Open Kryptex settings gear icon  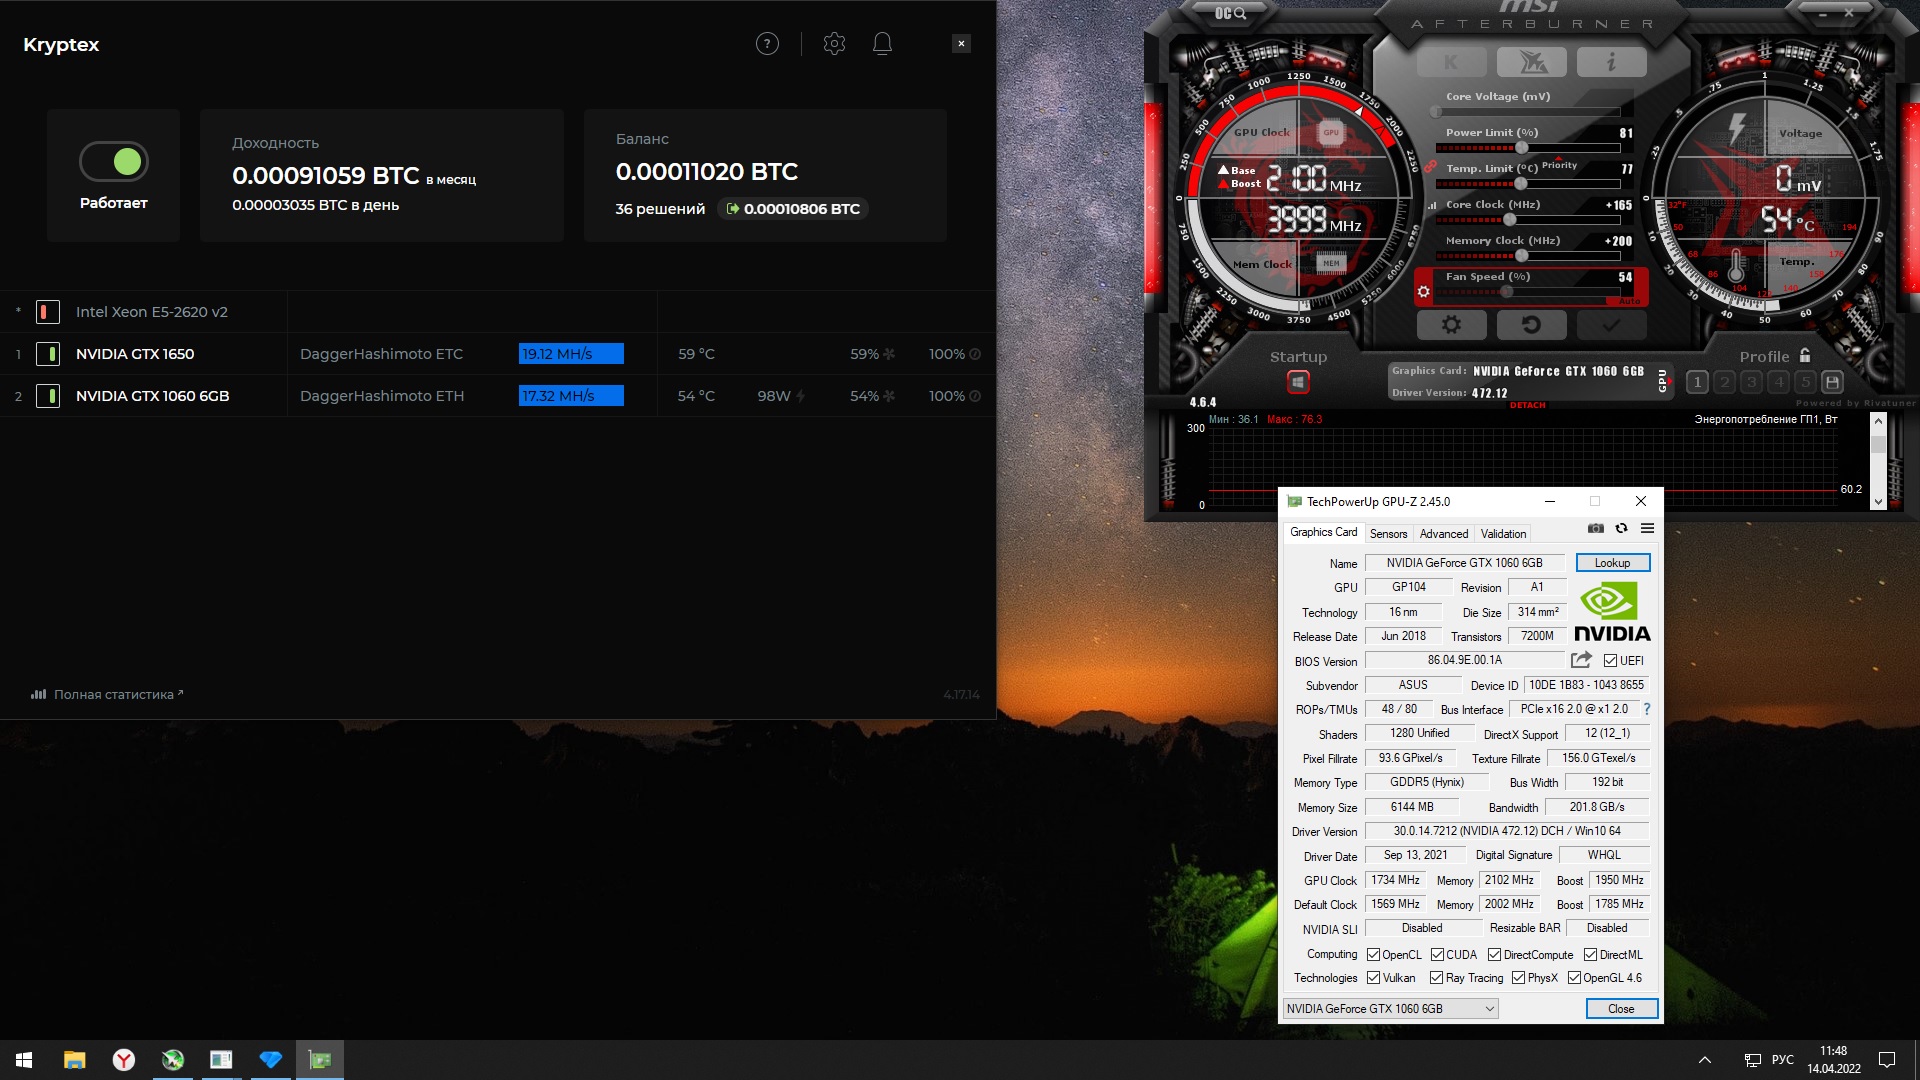834,44
